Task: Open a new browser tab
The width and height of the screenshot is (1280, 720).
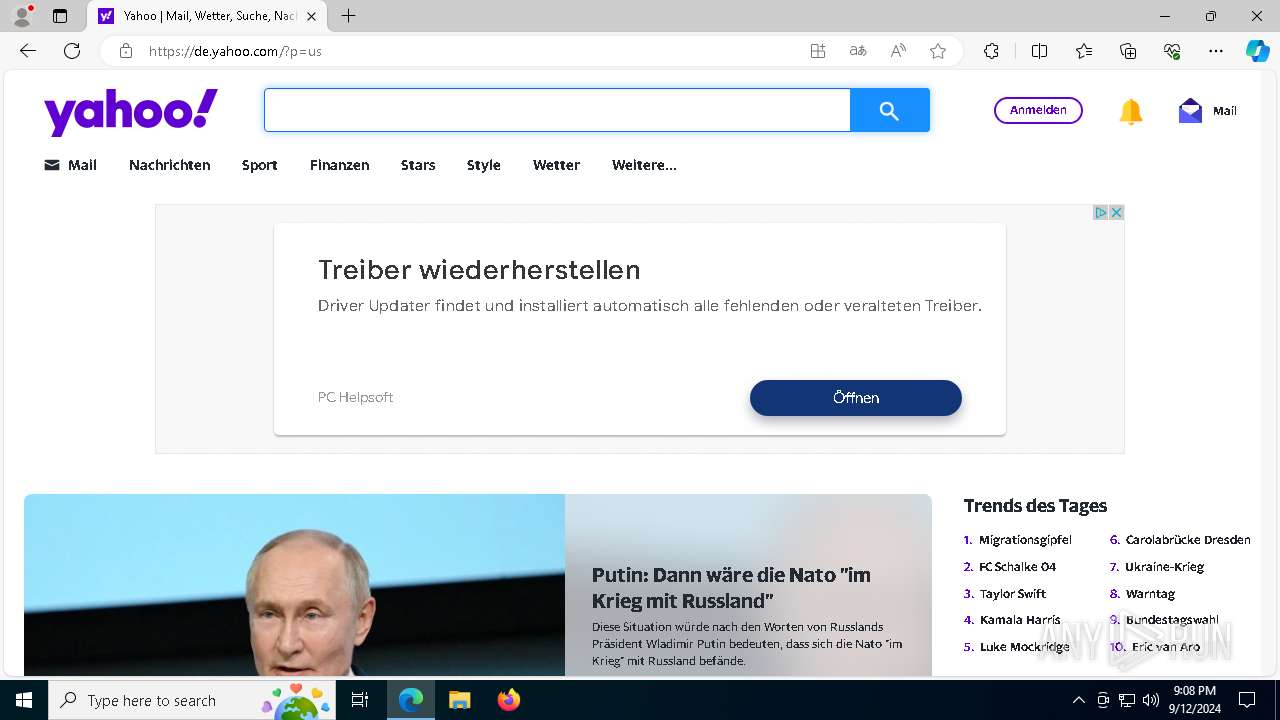Action: pos(348,16)
